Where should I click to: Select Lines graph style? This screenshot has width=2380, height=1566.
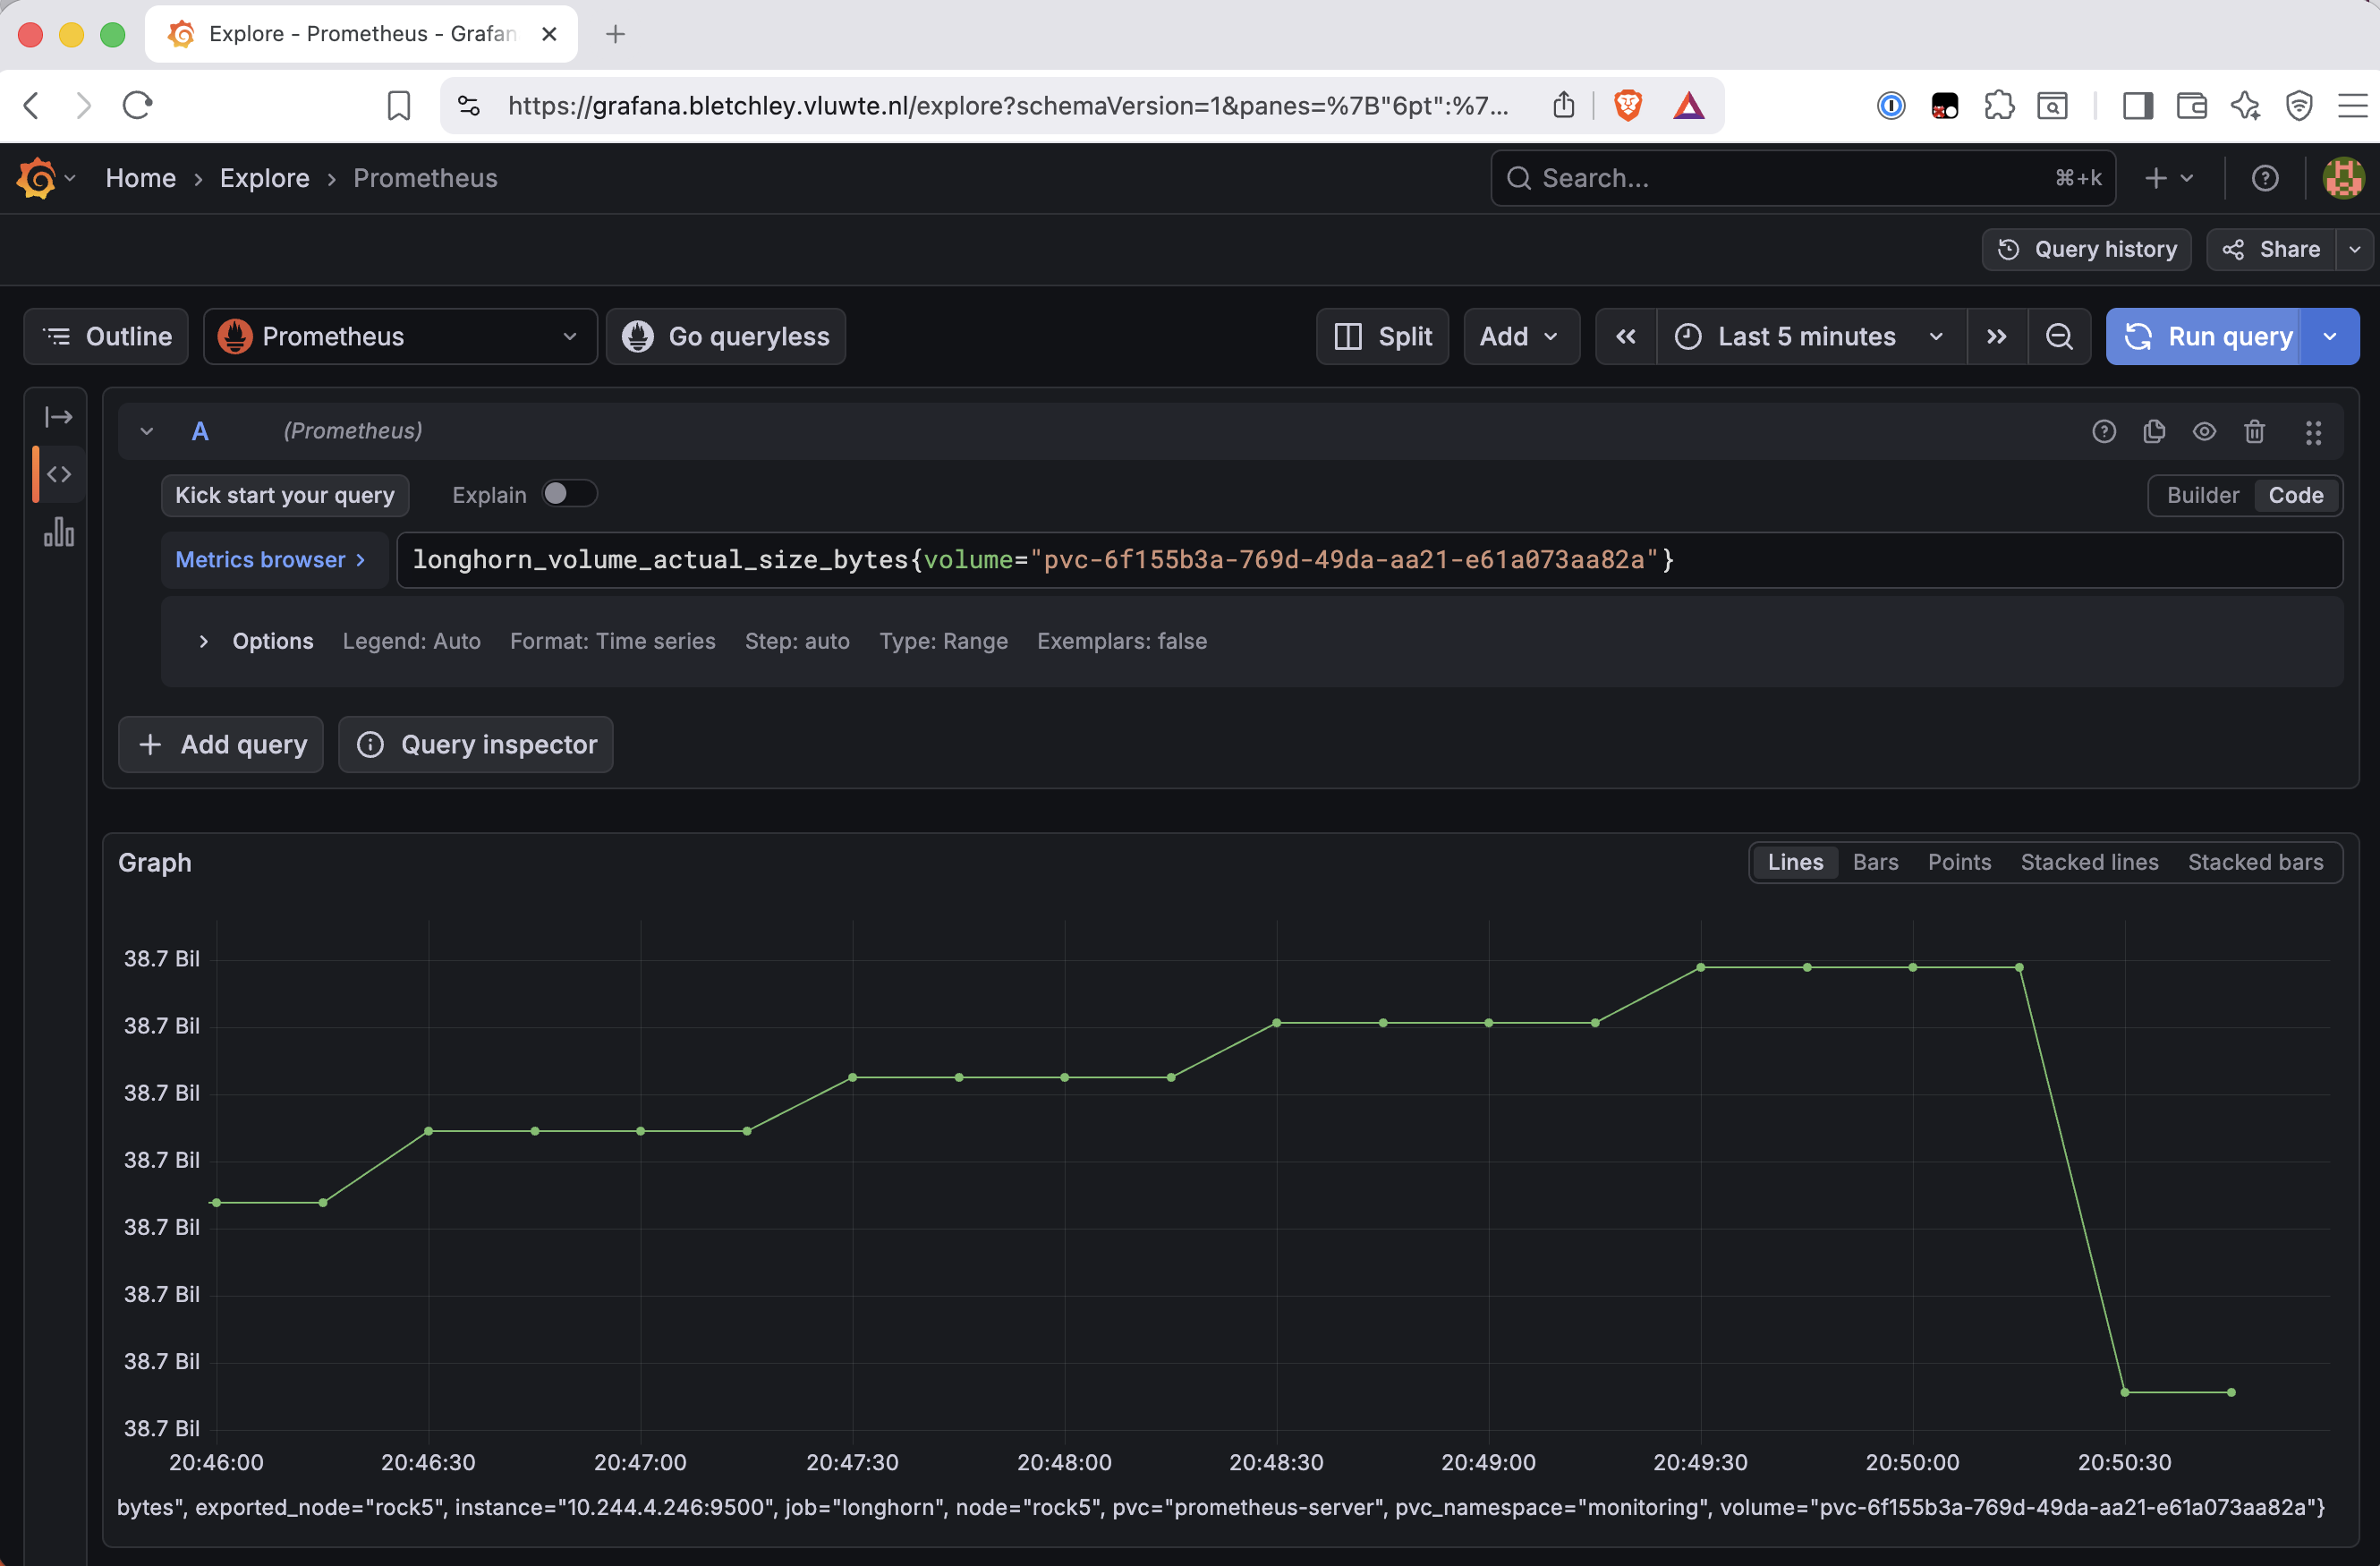[x=1795, y=862]
